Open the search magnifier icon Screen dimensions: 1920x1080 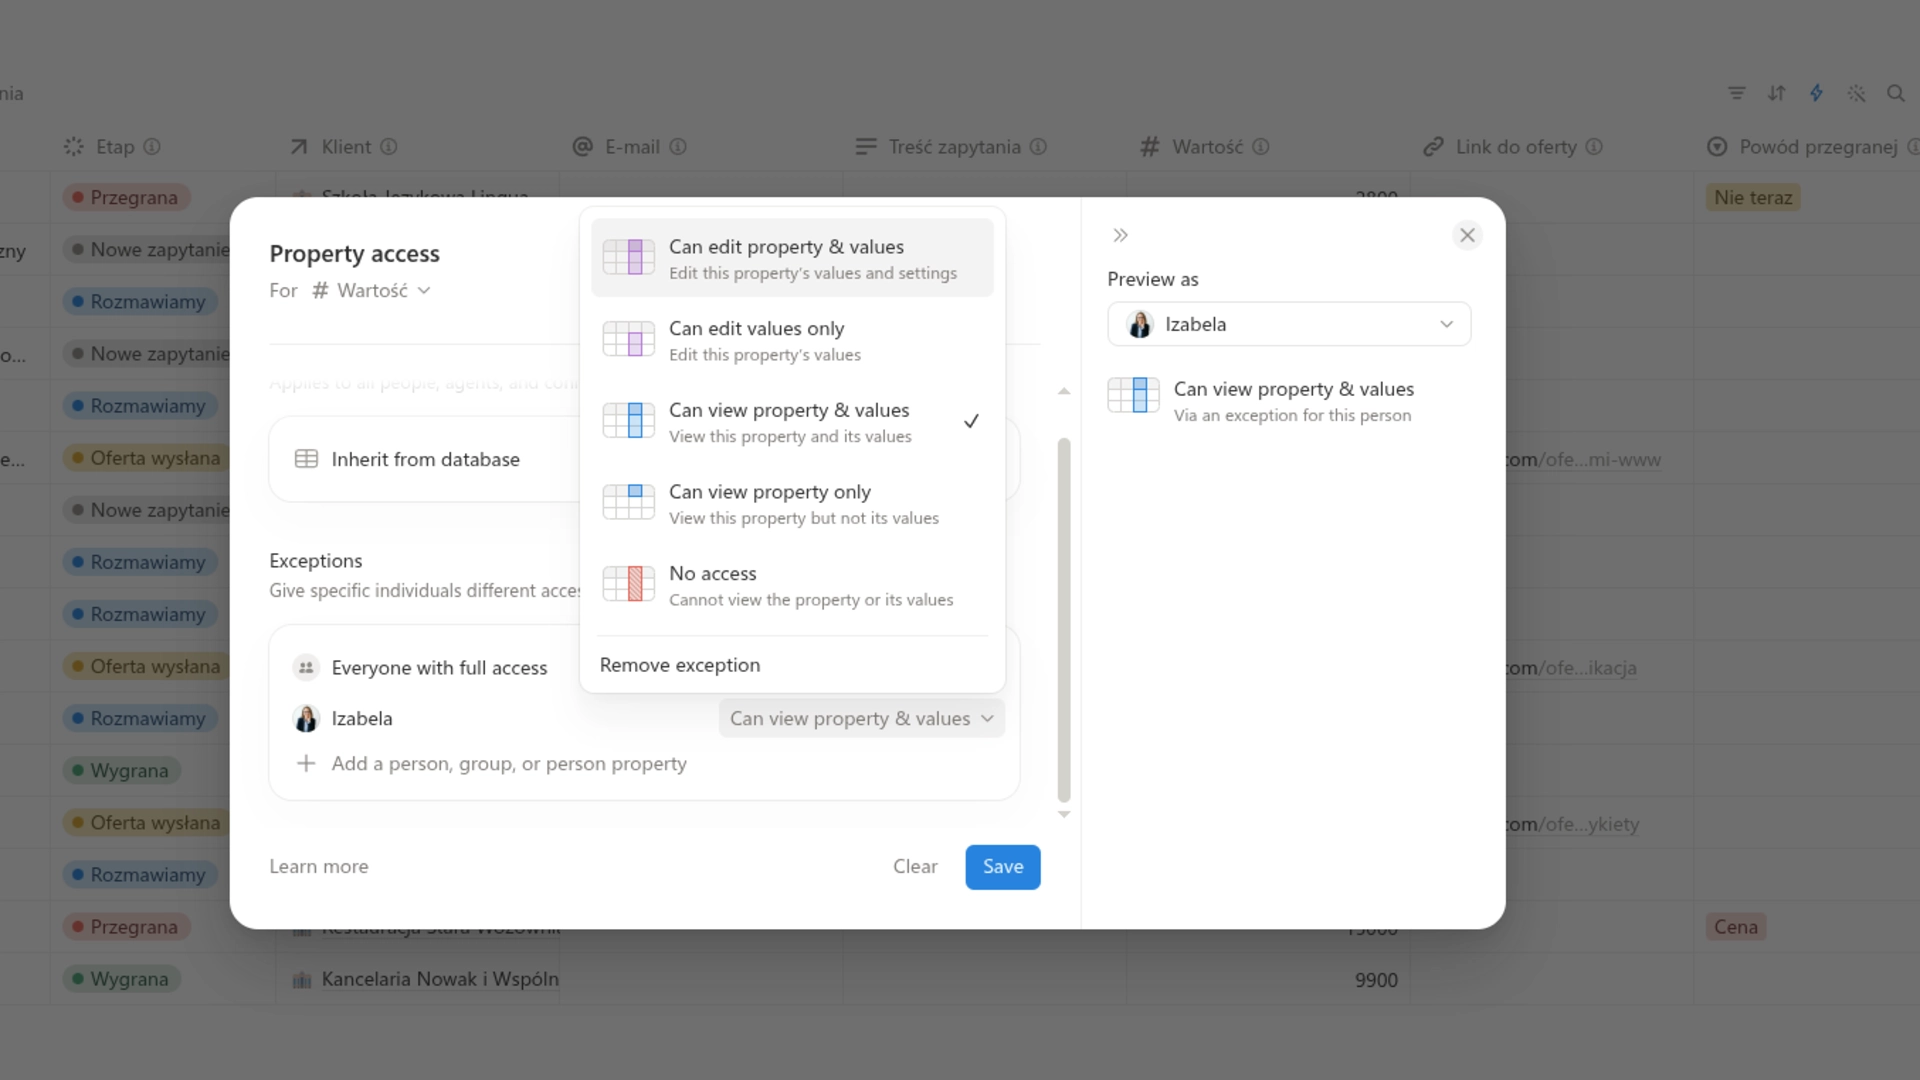1895,93
